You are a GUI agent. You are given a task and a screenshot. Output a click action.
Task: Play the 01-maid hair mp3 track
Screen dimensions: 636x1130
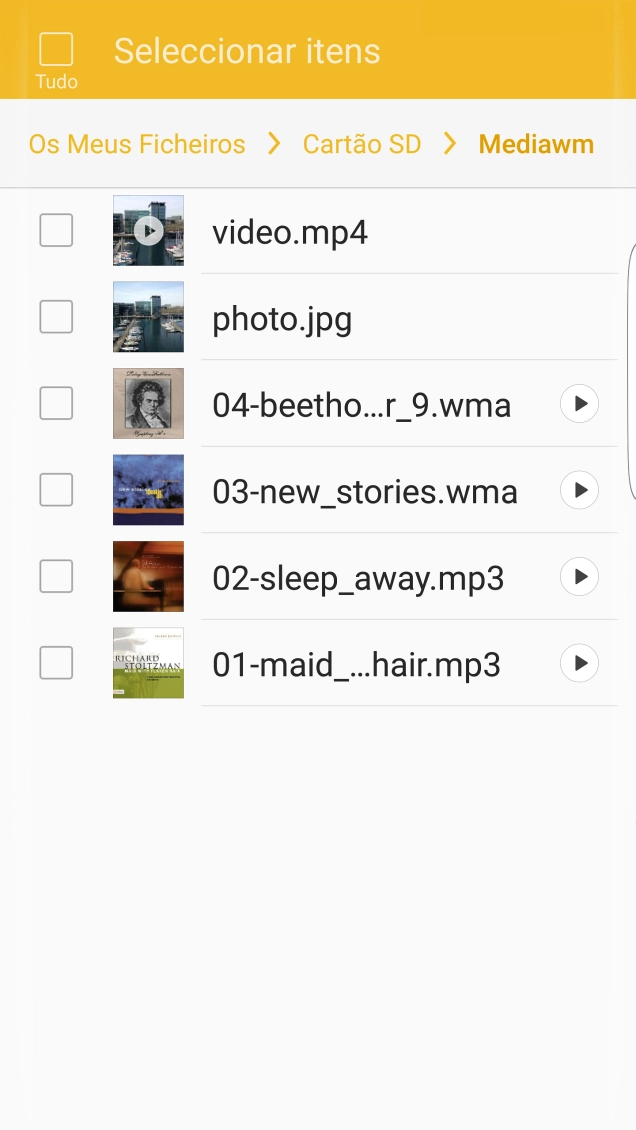click(x=579, y=663)
